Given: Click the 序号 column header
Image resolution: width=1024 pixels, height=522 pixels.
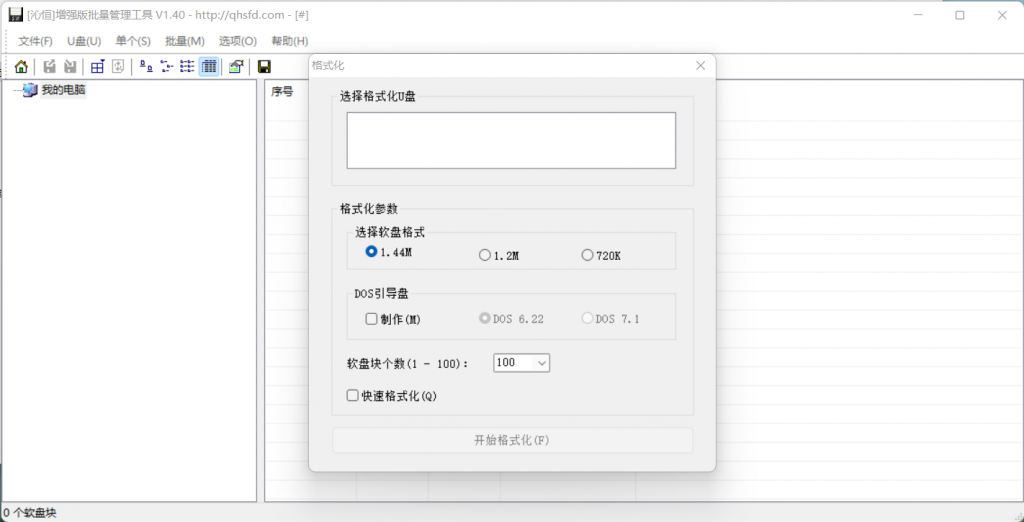Looking at the screenshot, I should 282,91.
